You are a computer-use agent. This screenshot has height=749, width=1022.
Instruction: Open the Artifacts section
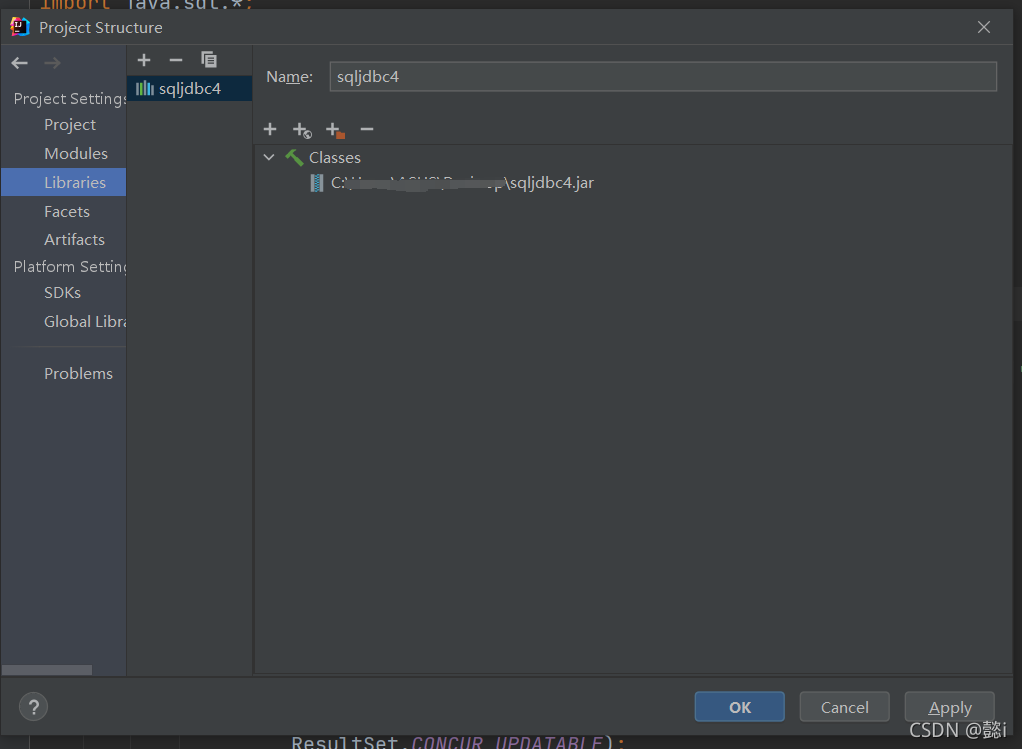tap(74, 240)
